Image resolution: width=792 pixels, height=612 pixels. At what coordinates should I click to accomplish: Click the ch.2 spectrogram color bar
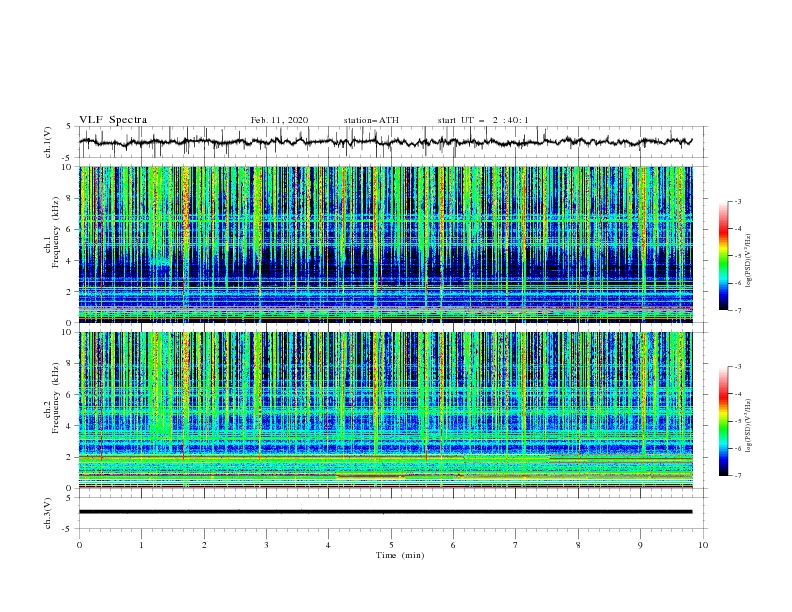point(723,421)
